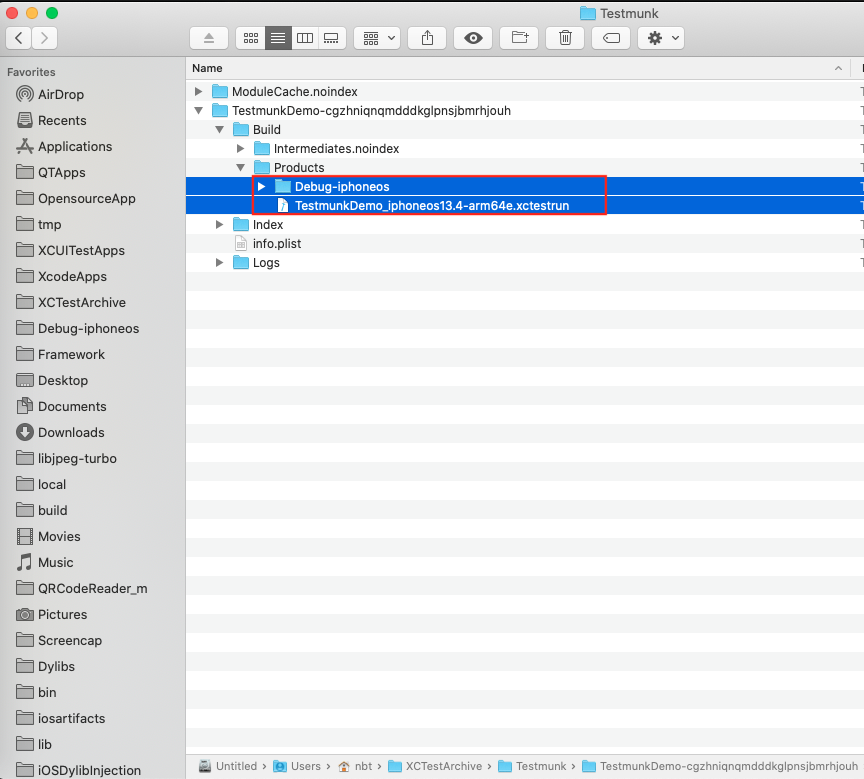Open XCUITestApps sidebar folder
This screenshot has width=864, height=779.
71,251
